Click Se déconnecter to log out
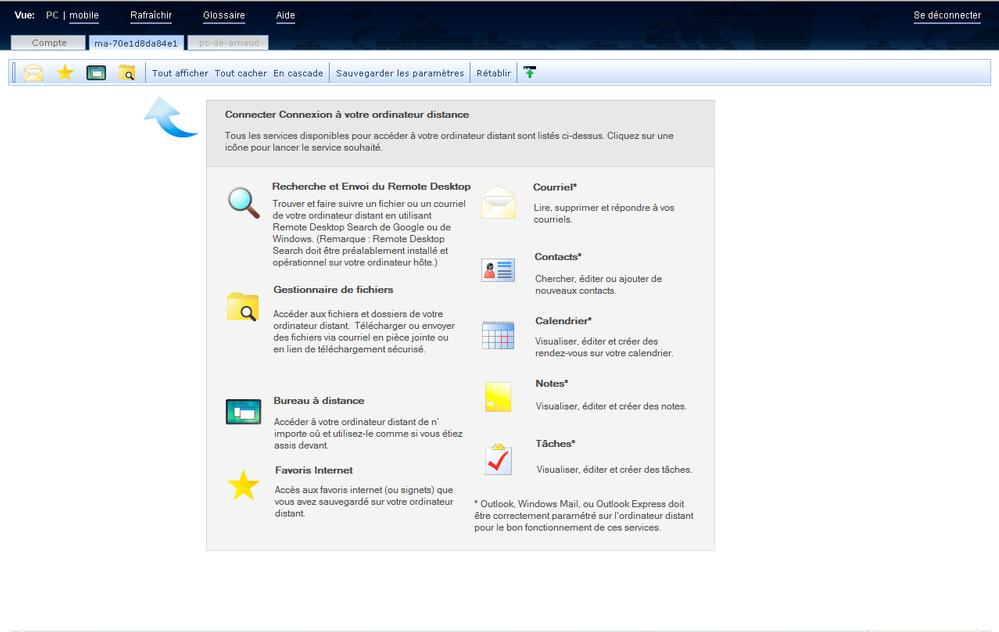This screenshot has height=632, width=999. click(x=947, y=16)
